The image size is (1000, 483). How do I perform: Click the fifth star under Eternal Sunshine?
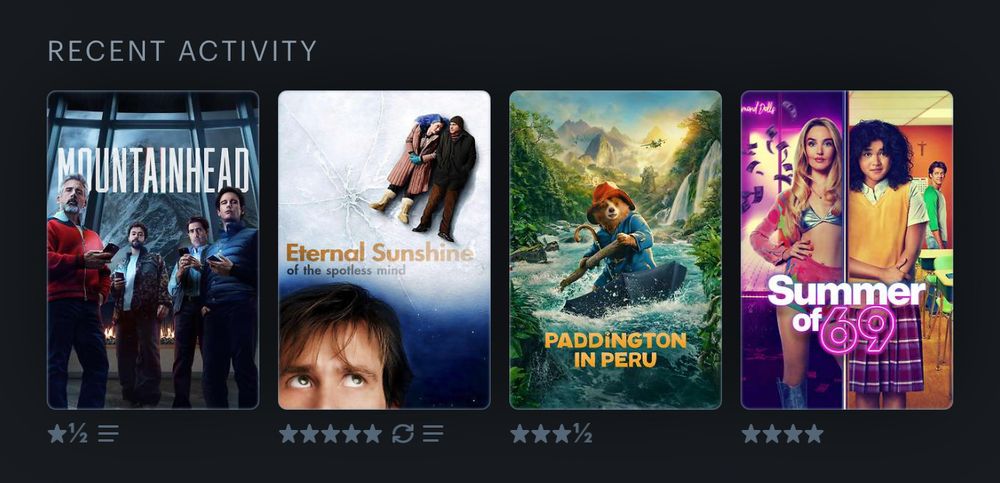(372, 434)
